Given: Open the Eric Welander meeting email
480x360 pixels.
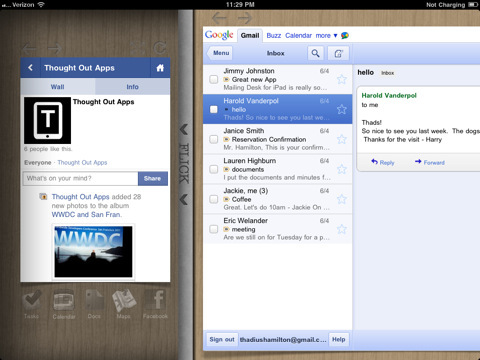Looking at the screenshot, I should pos(278,229).
